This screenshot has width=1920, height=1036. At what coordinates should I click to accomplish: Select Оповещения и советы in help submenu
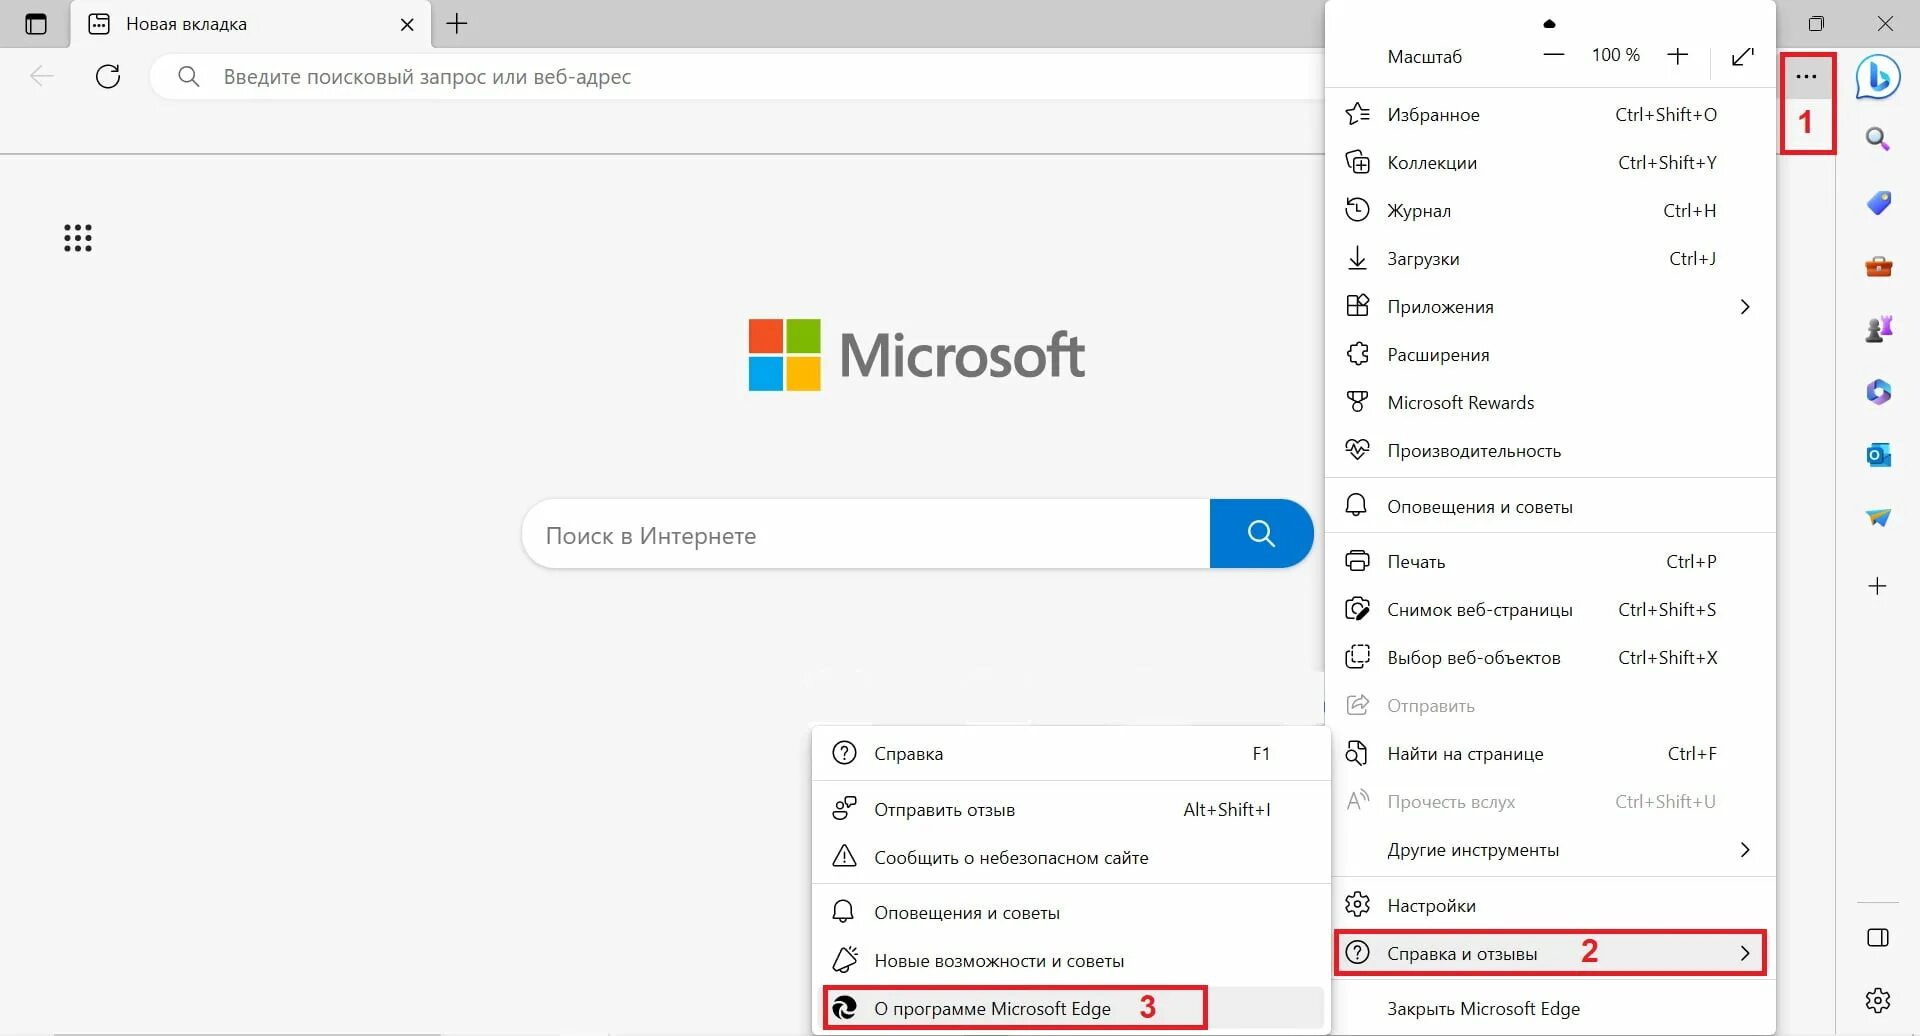(1071, 912)
